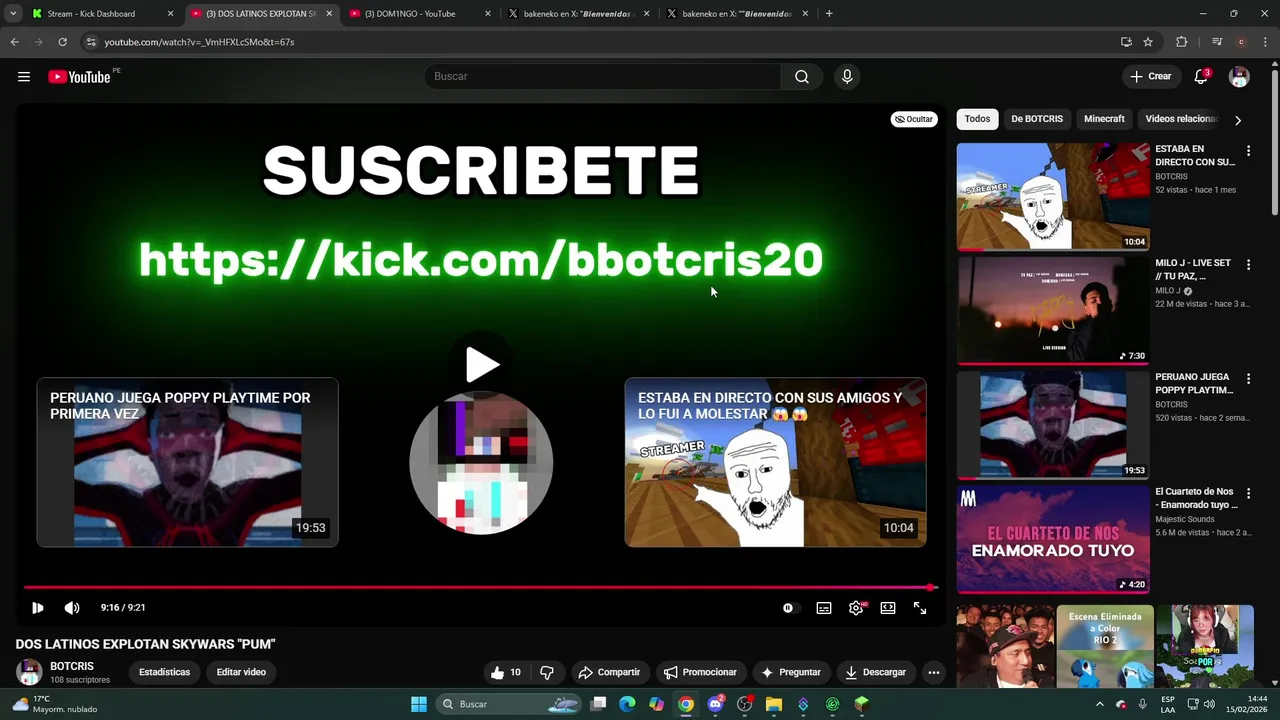Open options for PERUANO JUEGA POPPY video
The image size is (1280, 720).
1248,379
